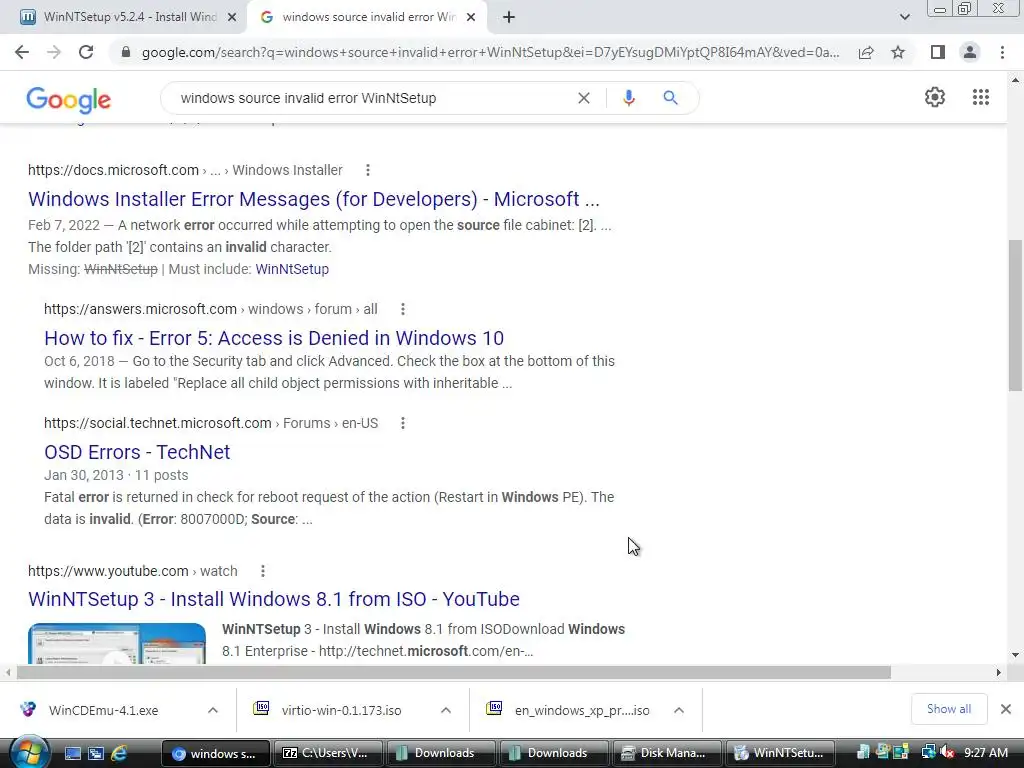
Task: Go back to the previous page
Action: pyautogui.click(x=22, y=52)
